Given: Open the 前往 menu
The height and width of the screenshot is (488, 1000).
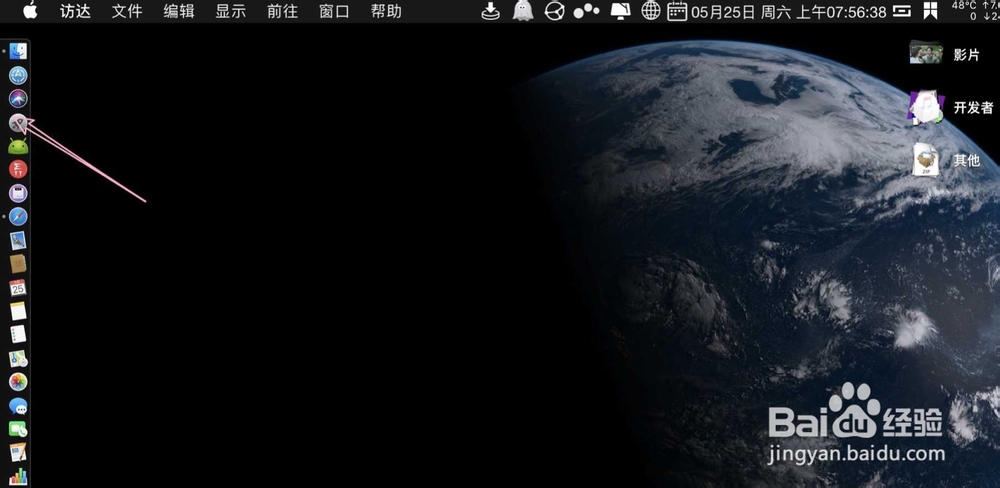Looking at the screenshot, I should (282, 11).
